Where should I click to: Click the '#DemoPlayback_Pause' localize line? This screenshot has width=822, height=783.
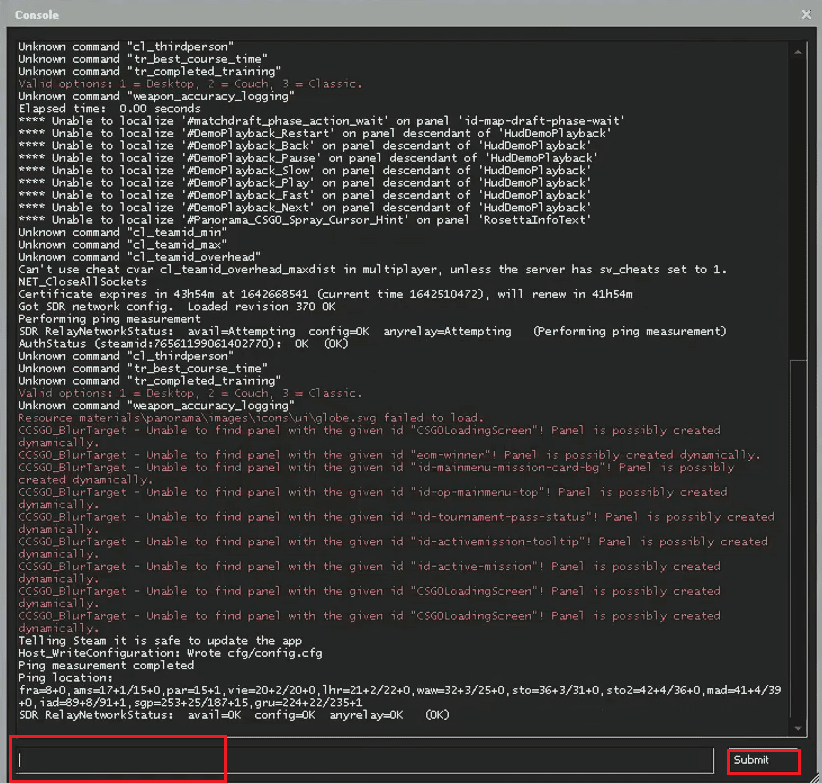(308, 158)
